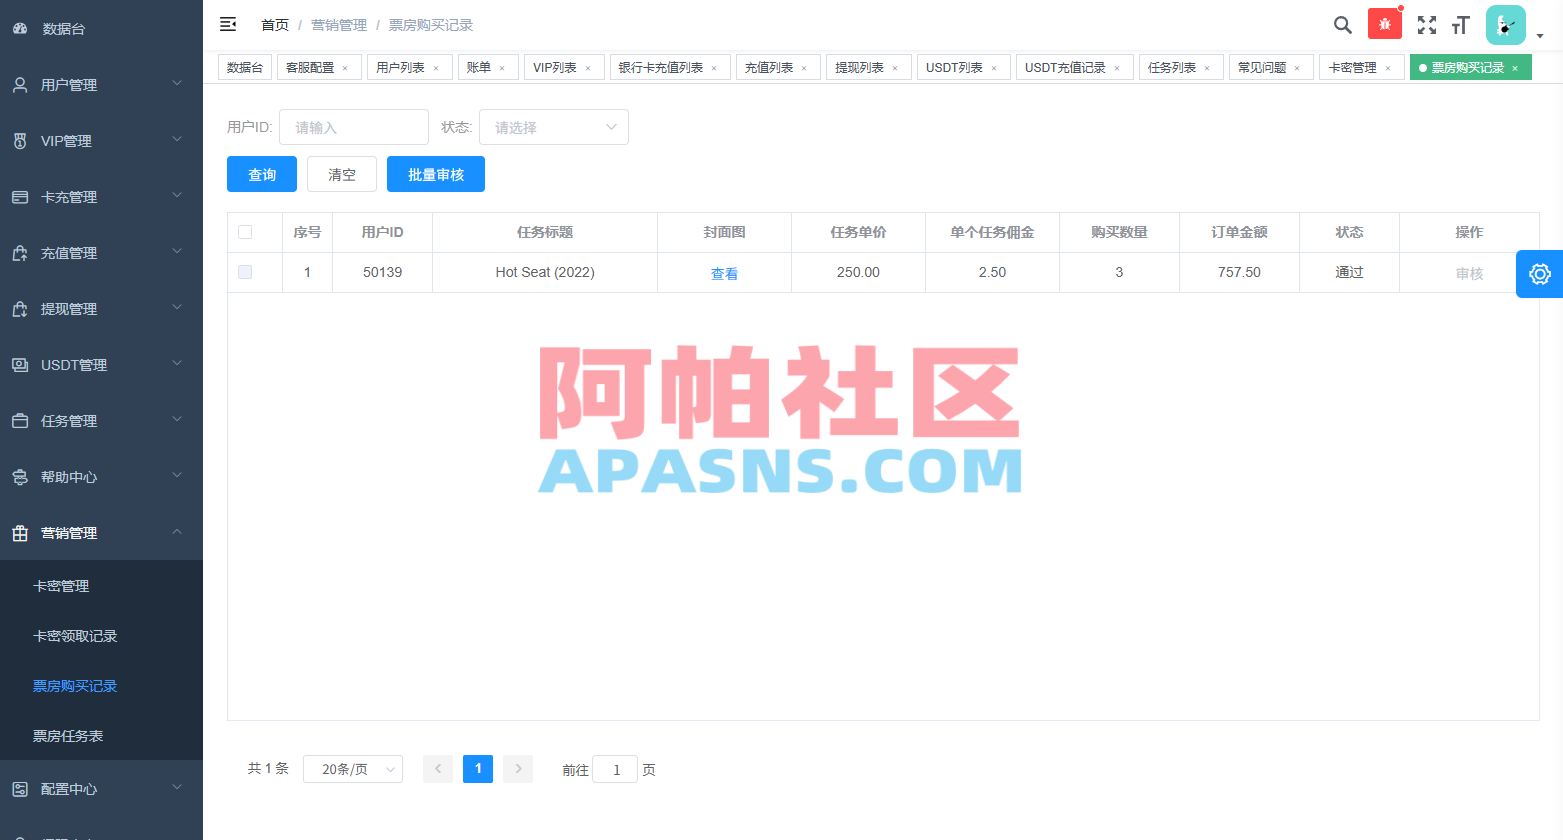
Task: Click the page 1 pagination button
Action: [x=478, y=769]
